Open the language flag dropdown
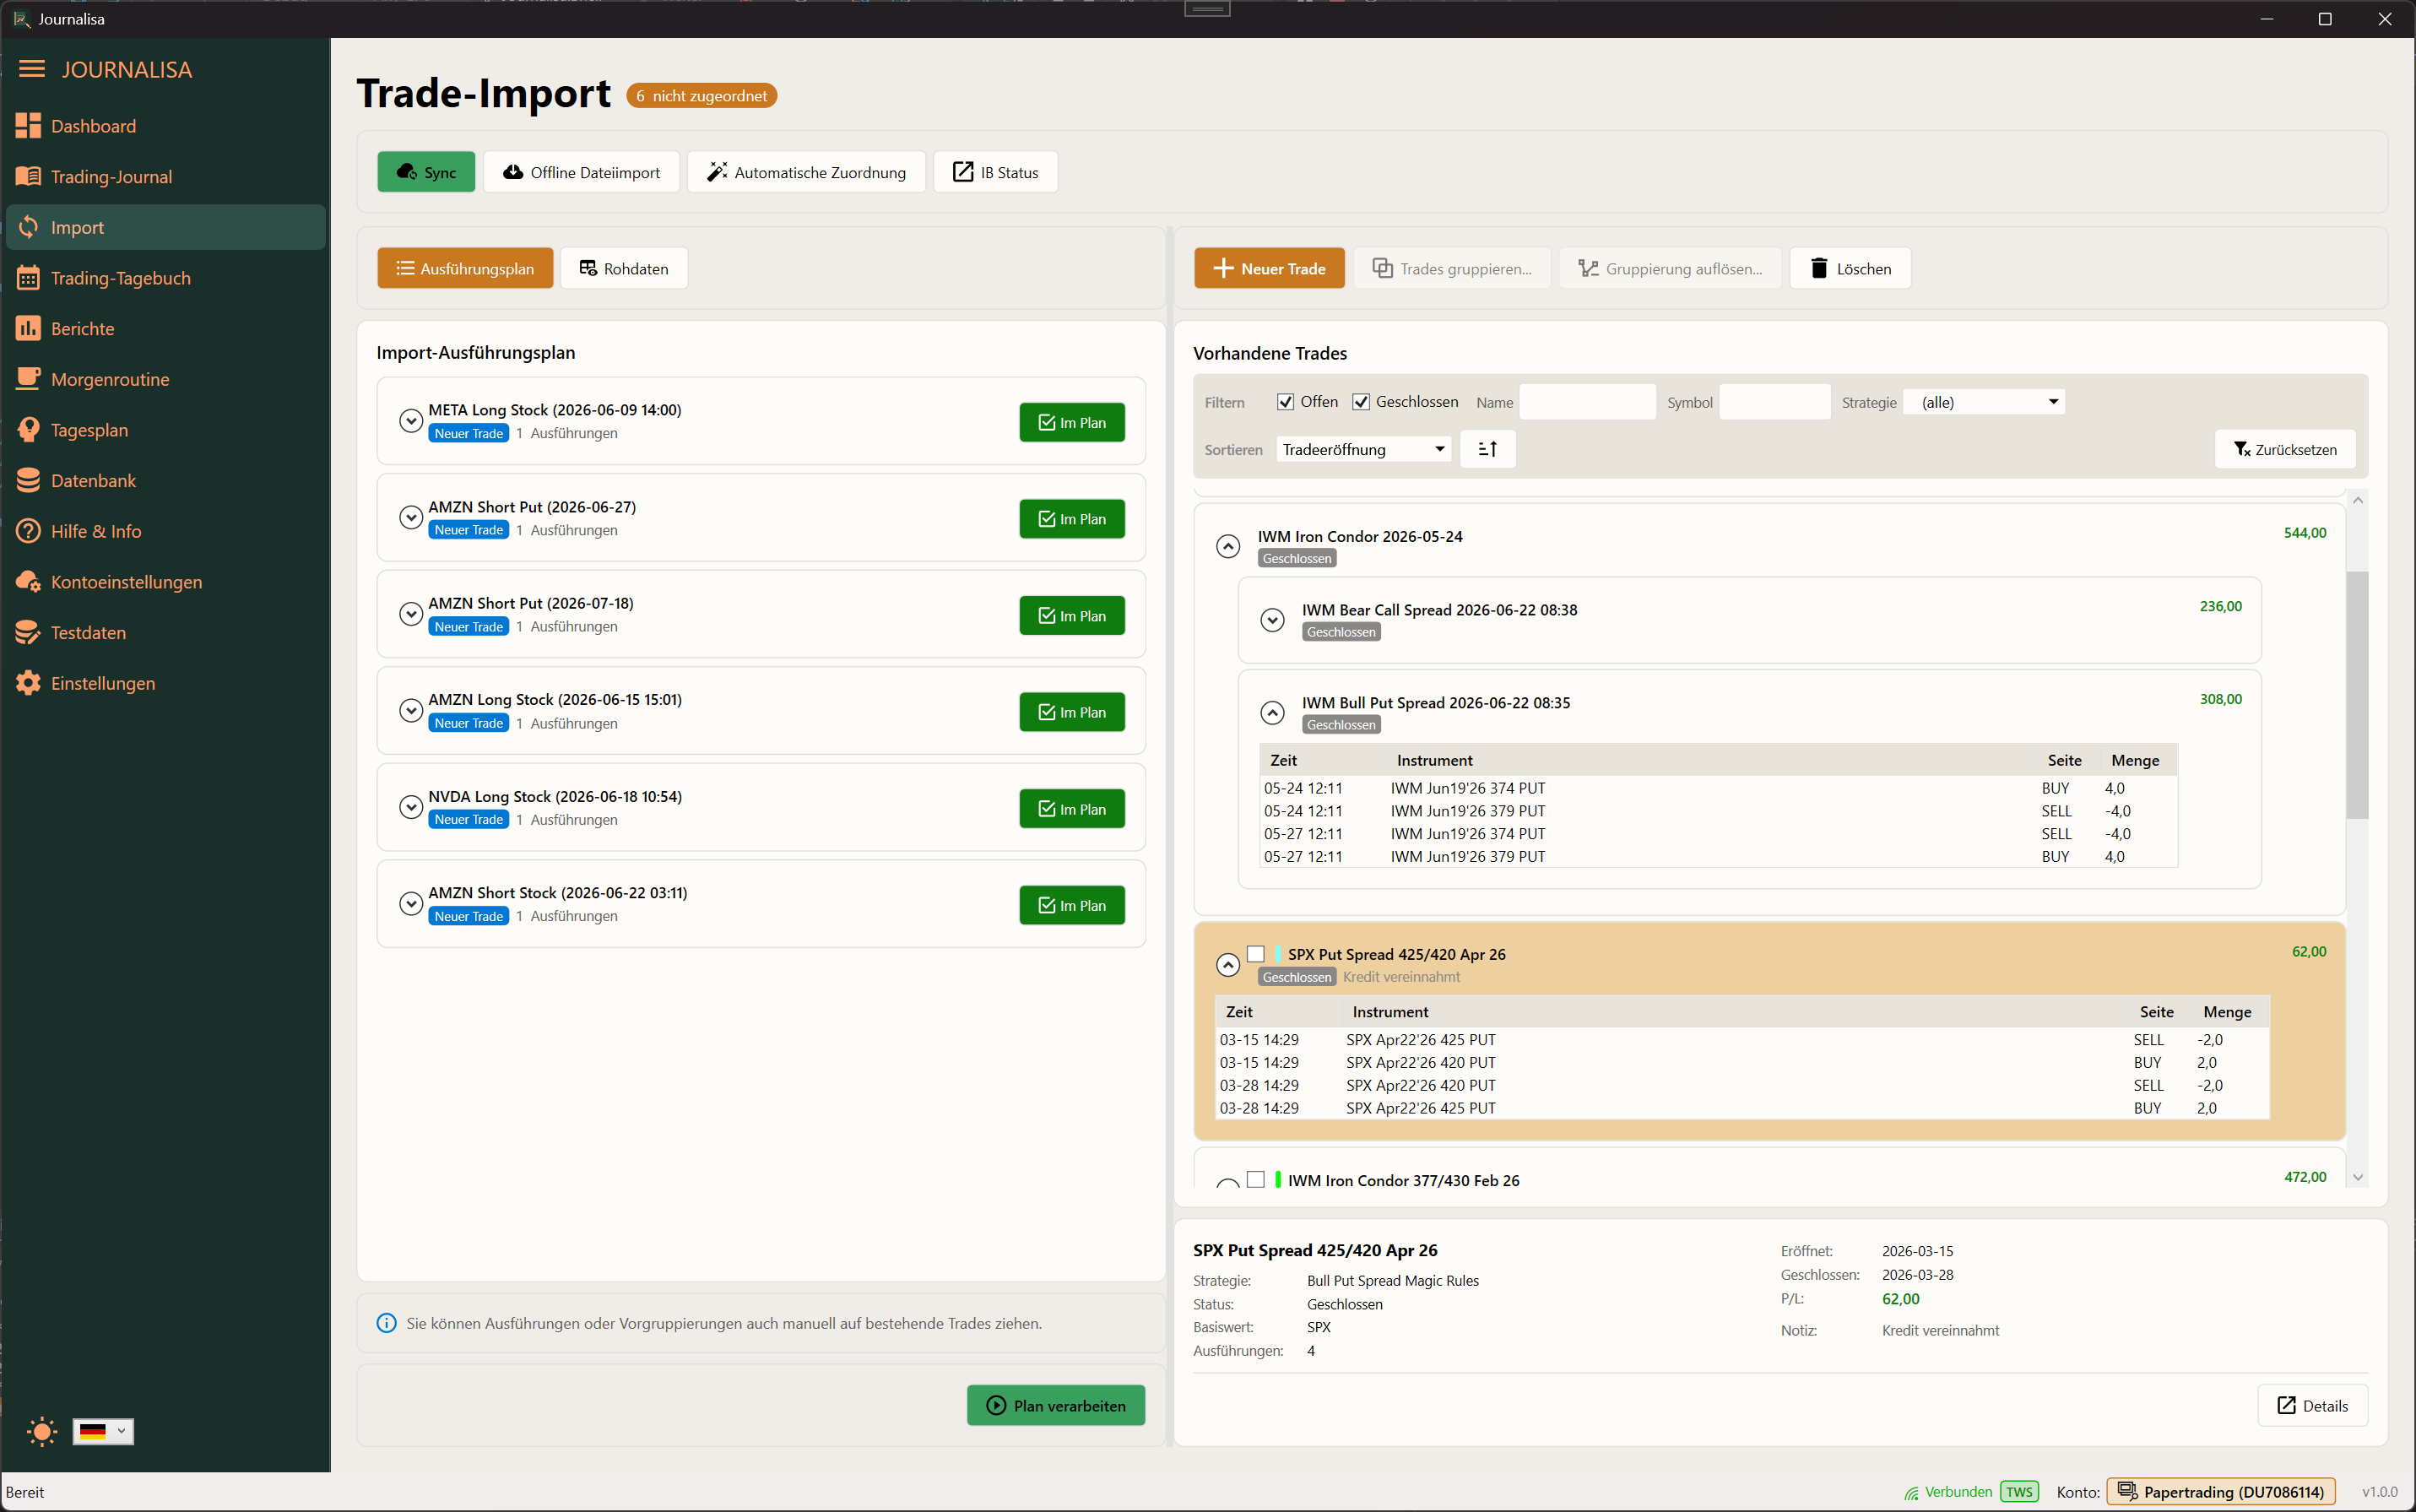This screenshot has width=2416, height=1512. pos(103,1431)
